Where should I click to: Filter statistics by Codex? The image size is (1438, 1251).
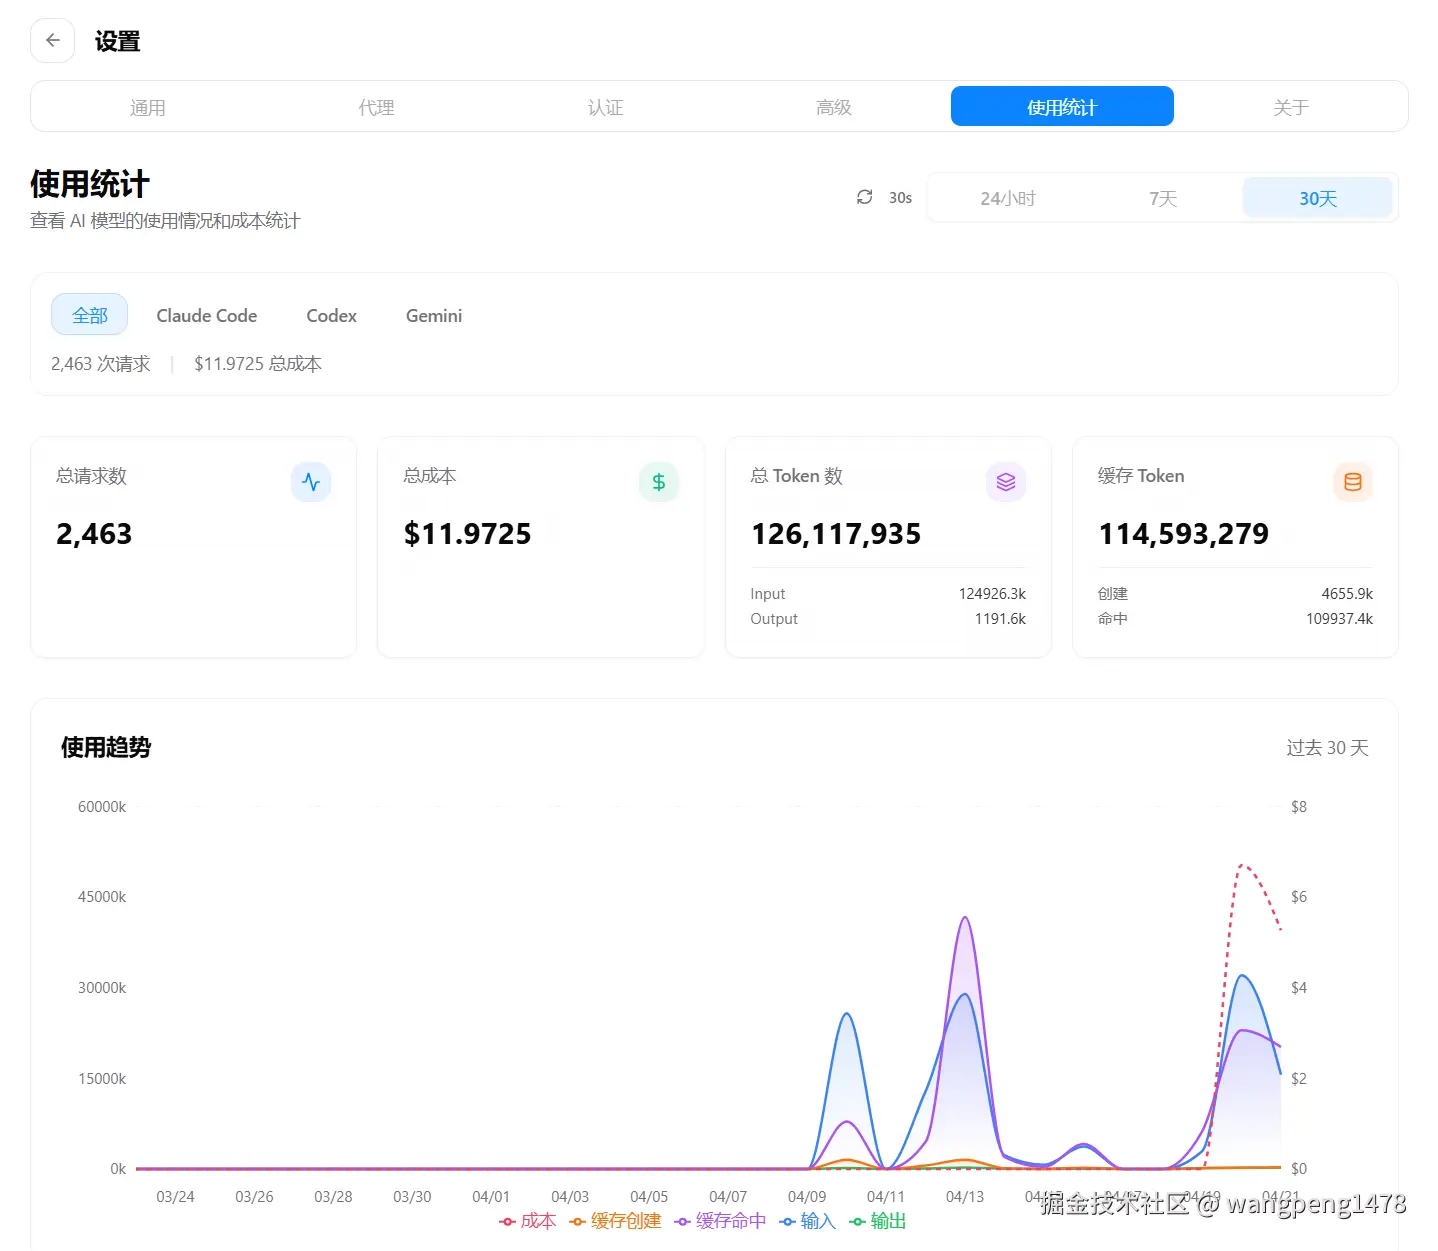click(331, 315)
